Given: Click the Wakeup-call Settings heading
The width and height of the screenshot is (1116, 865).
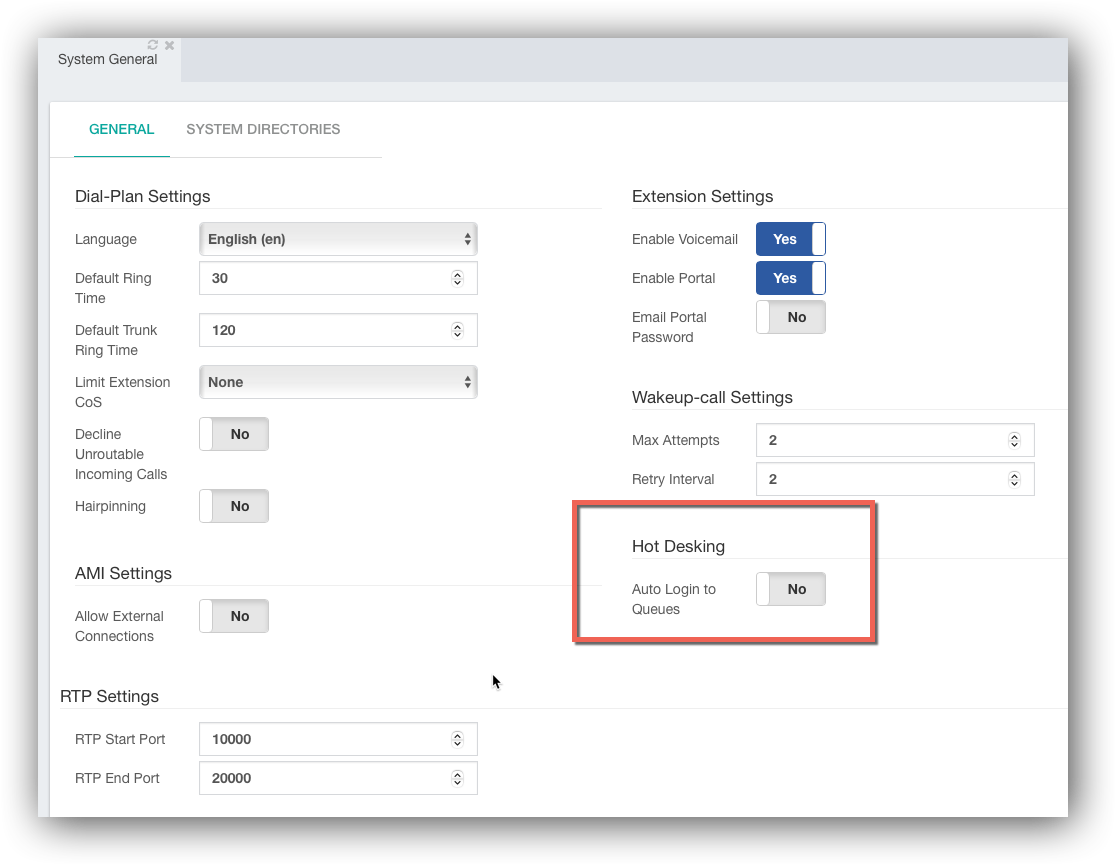Looking at the screenshot, I should point(712,397).
